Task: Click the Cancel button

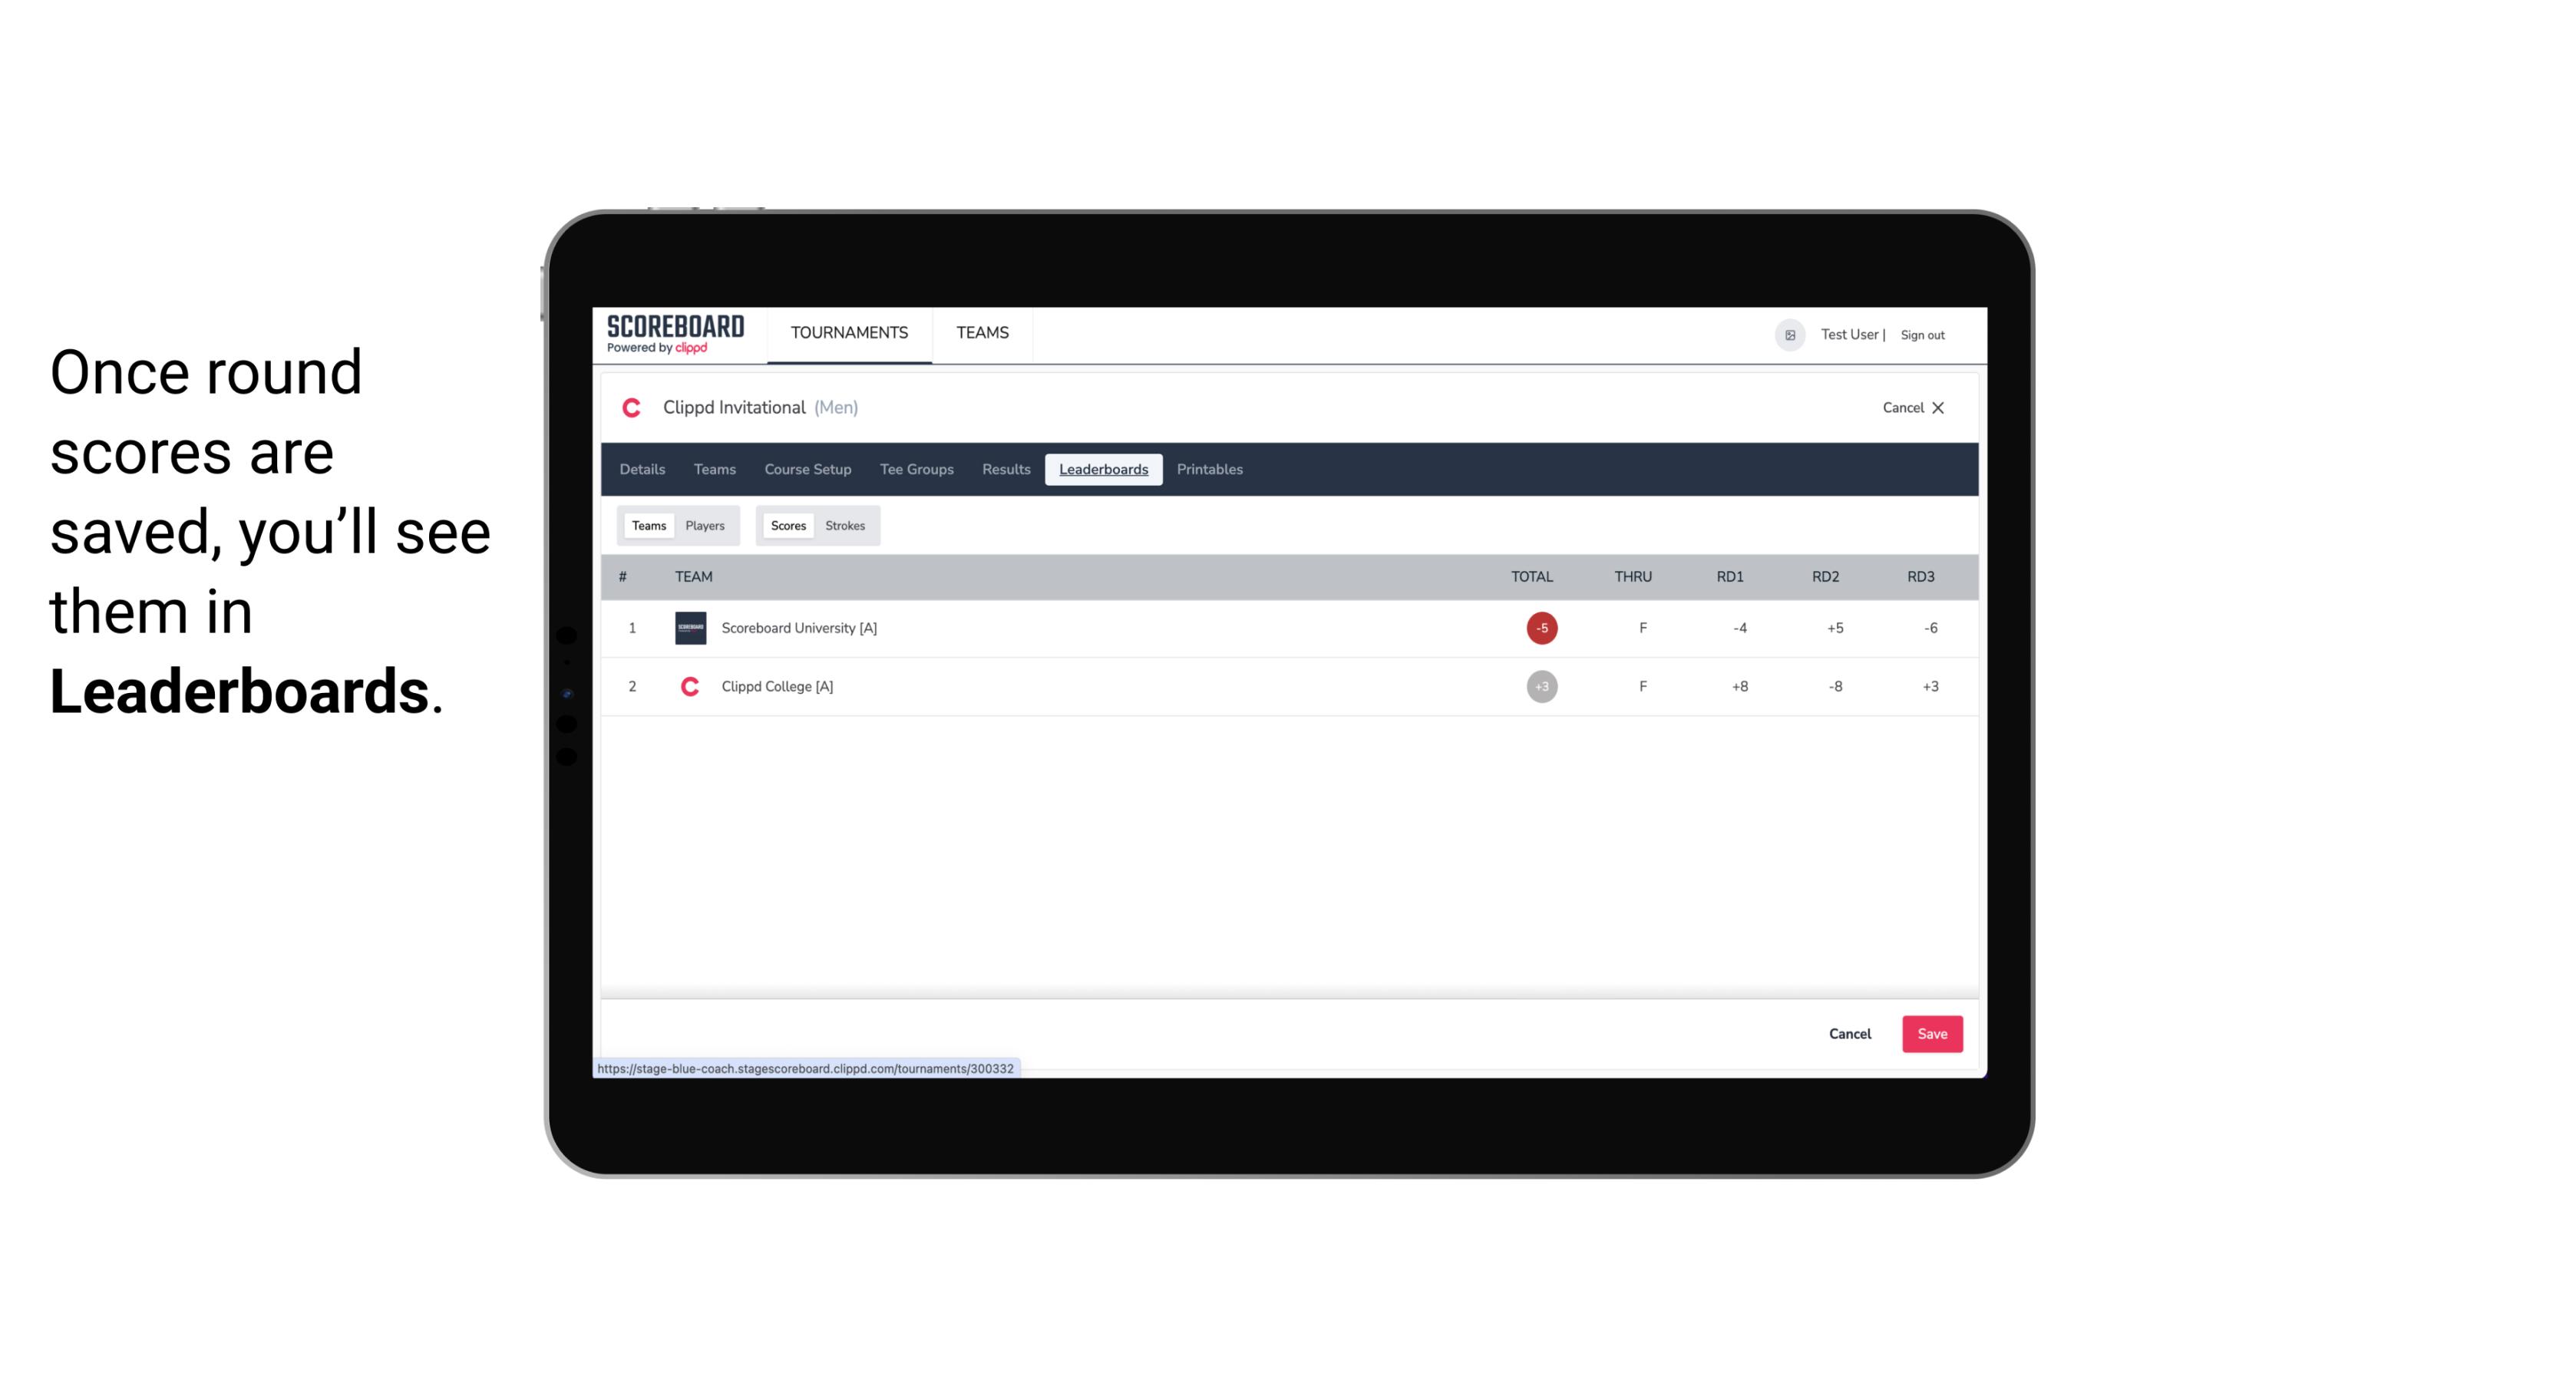Action: pyautogui.click(x=1849, y=1033)
